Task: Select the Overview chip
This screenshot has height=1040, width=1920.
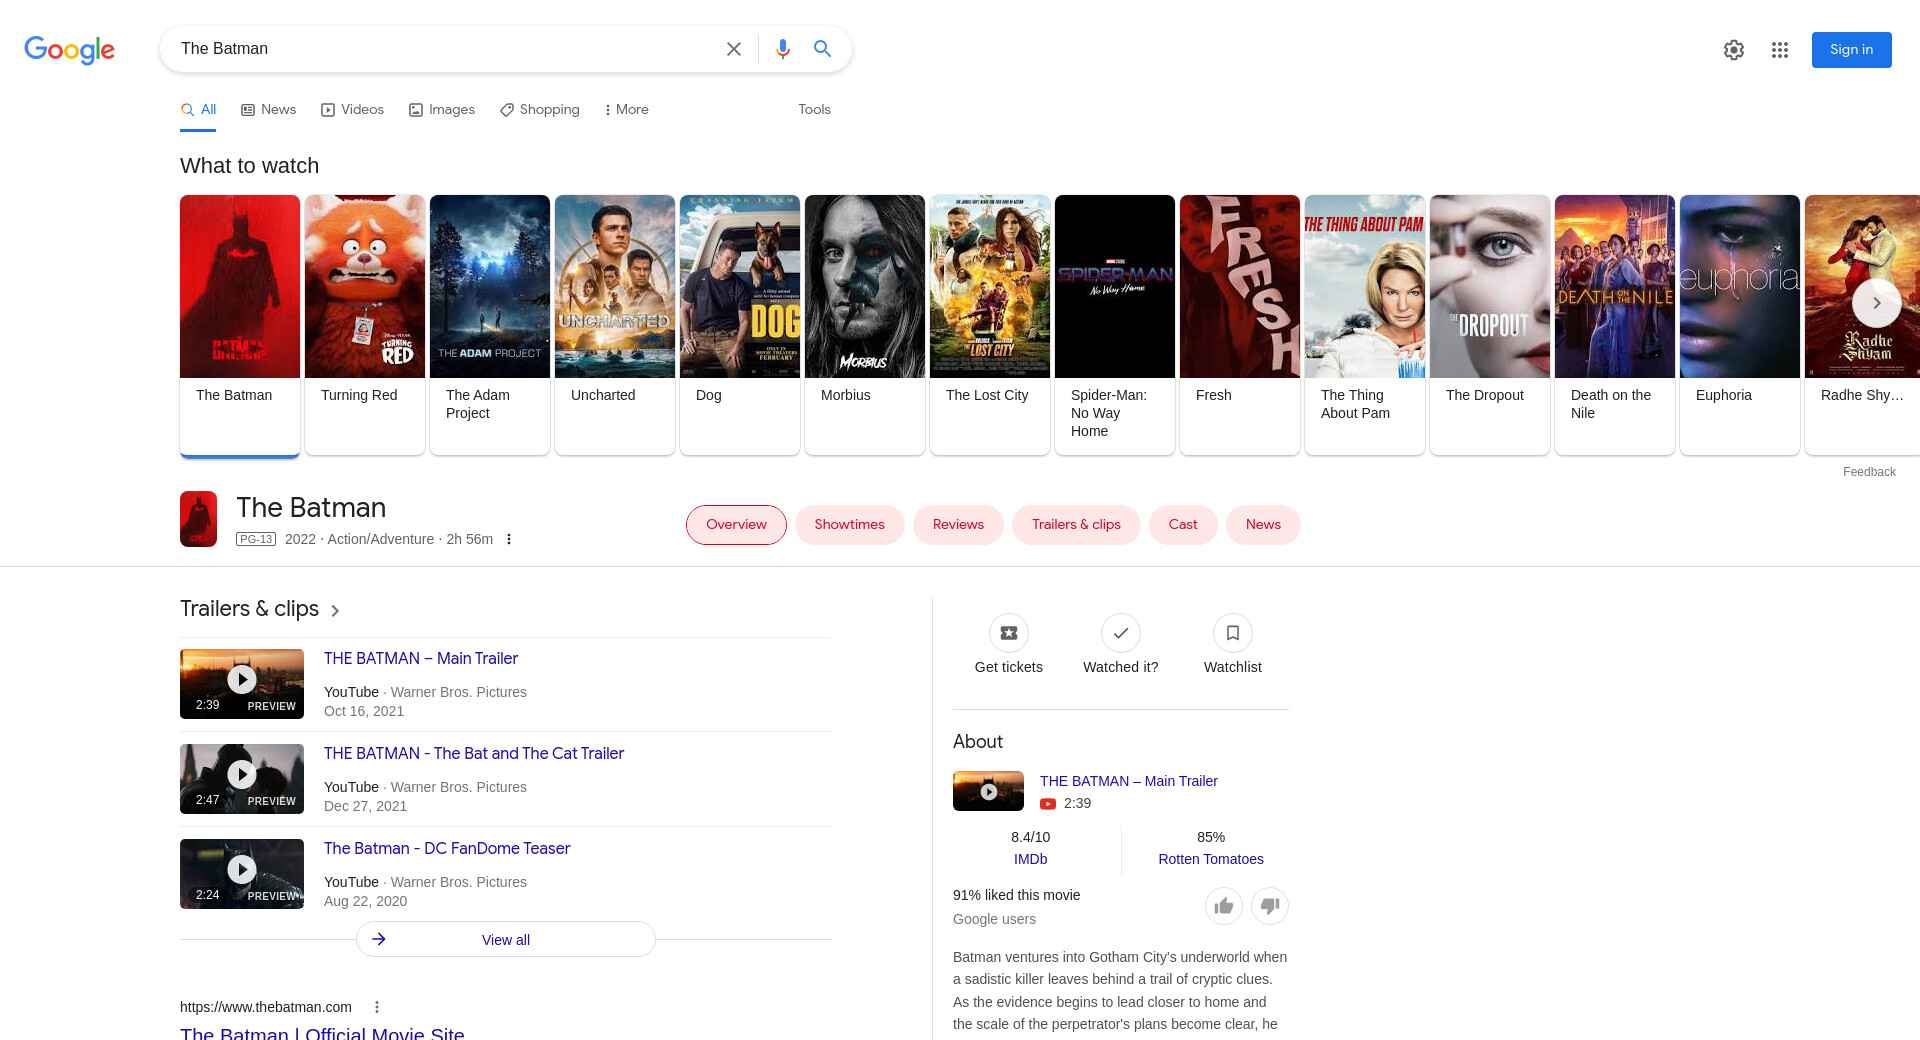Action: point(736,525)
